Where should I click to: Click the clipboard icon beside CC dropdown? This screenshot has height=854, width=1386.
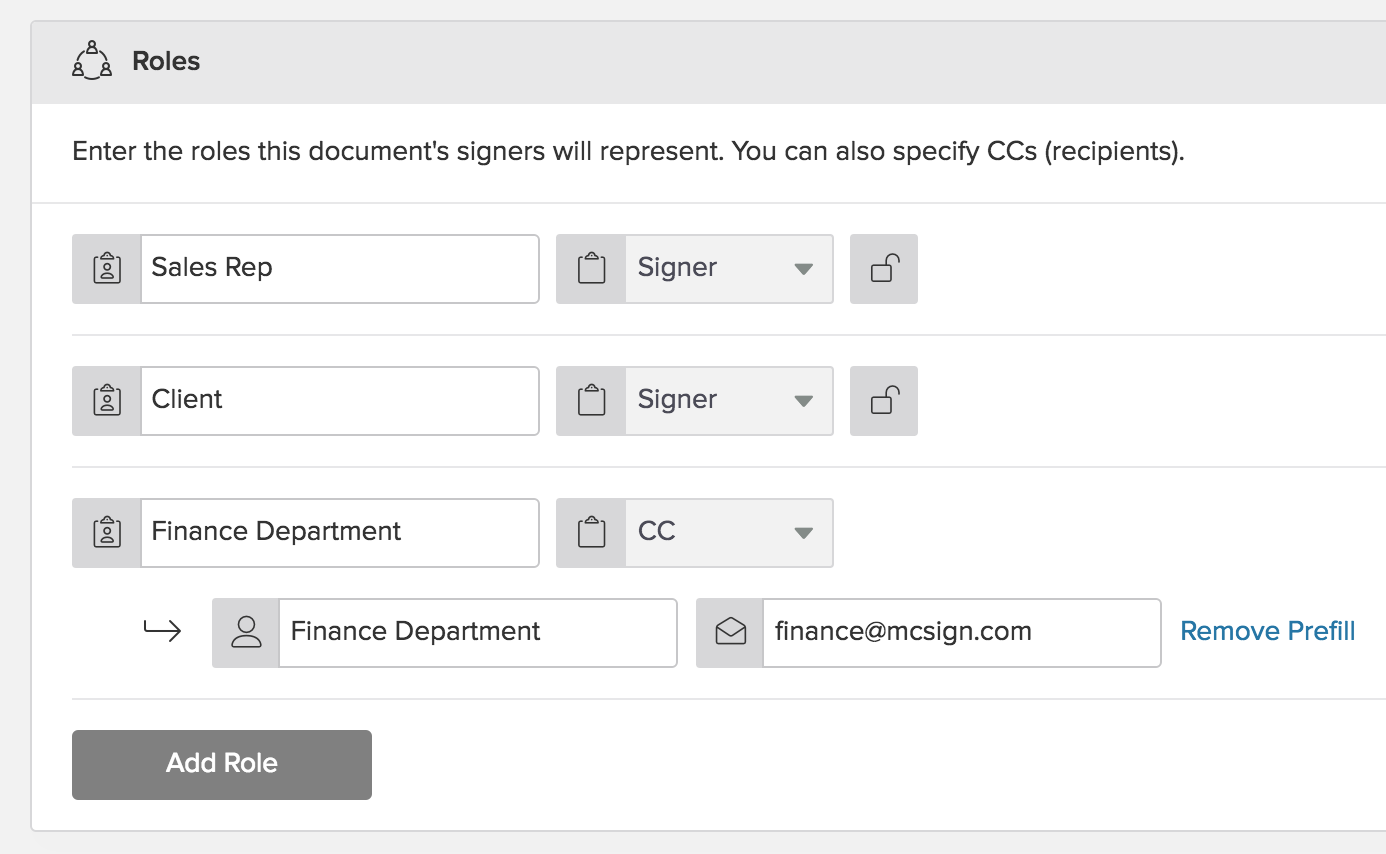tap(592, 533)
